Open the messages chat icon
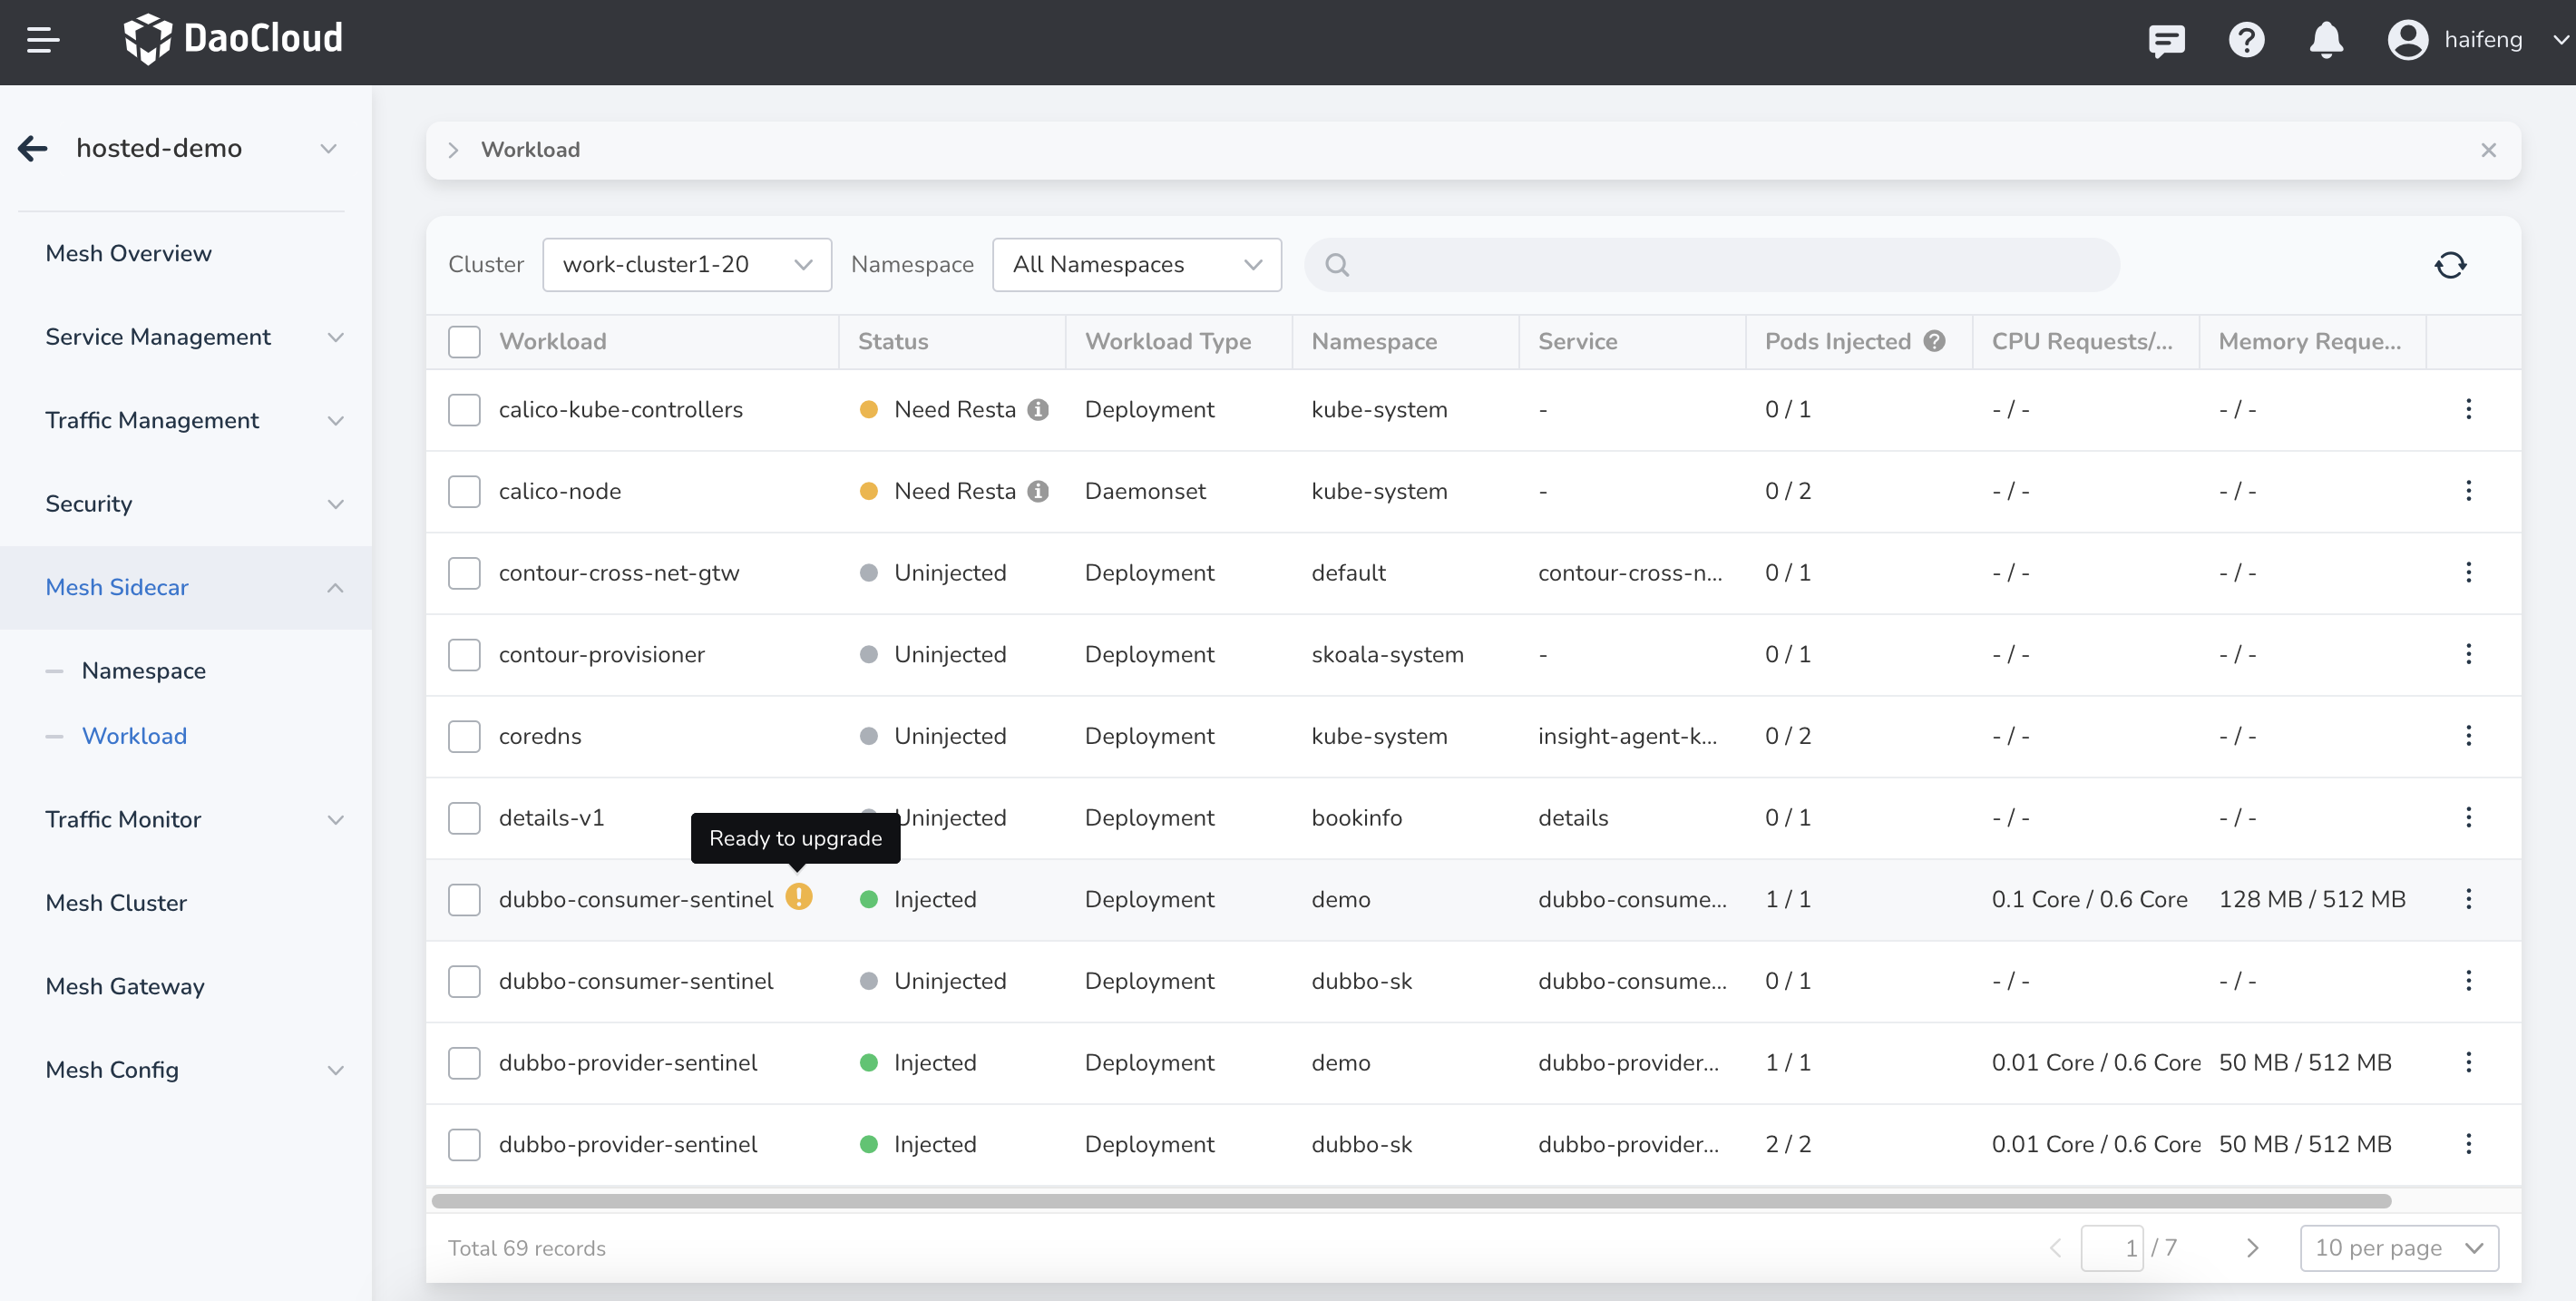 pyautogui.click(x=2166, y=40)
